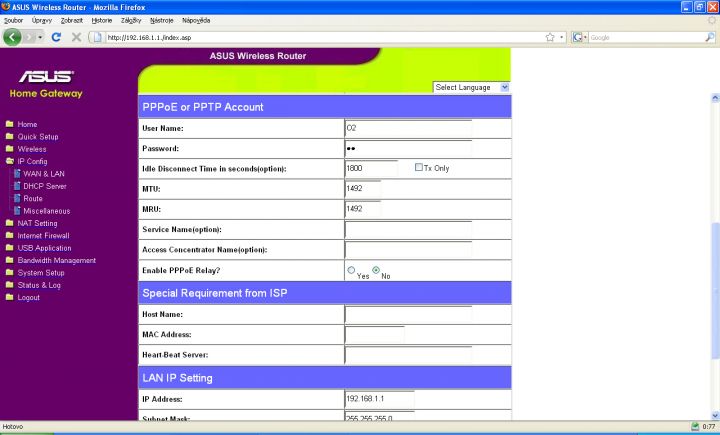Click the Host Name input field

408,315
